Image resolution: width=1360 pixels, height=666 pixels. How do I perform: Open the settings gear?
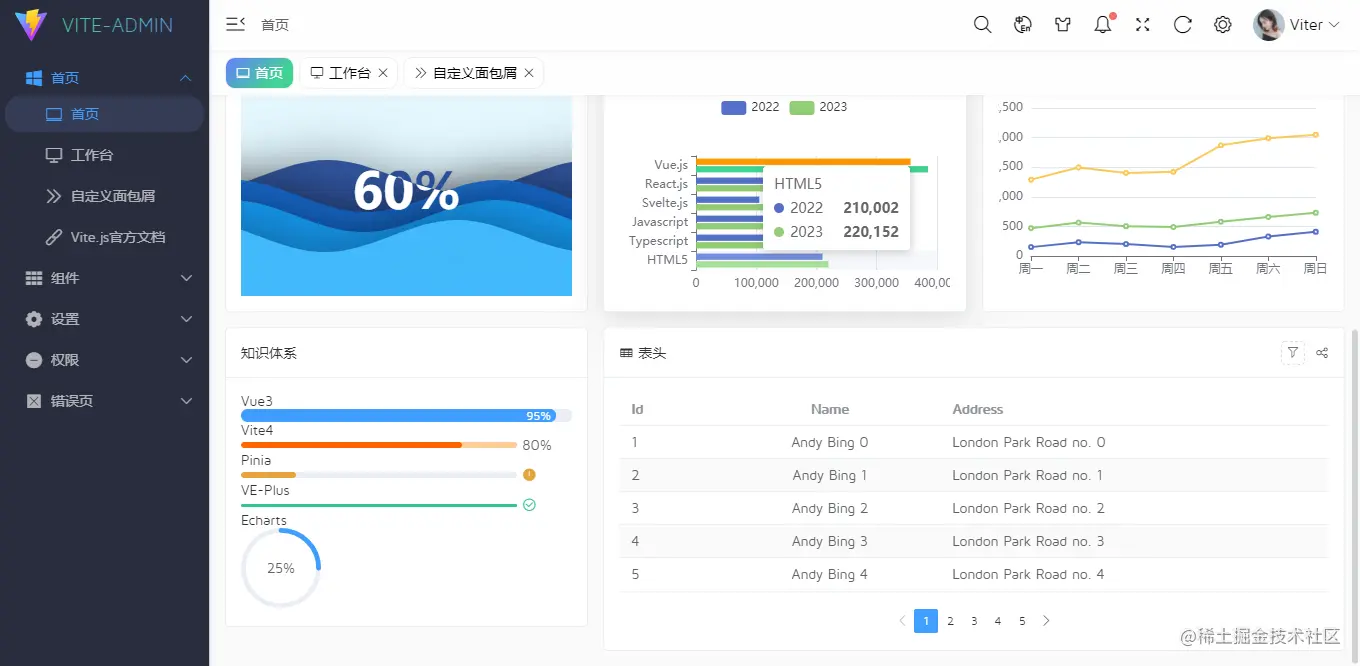(1222, 24)
